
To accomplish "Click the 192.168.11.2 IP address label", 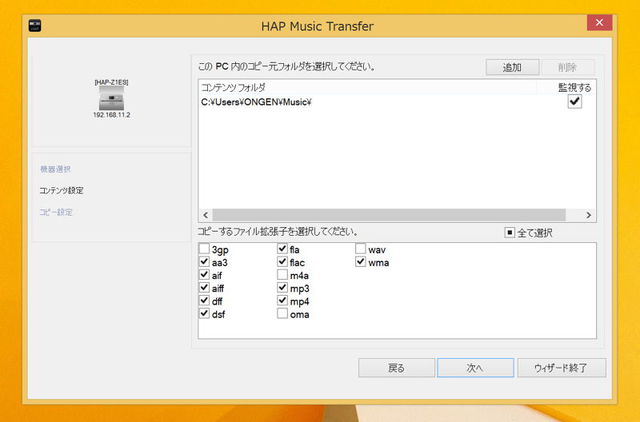I will point(112,115).
